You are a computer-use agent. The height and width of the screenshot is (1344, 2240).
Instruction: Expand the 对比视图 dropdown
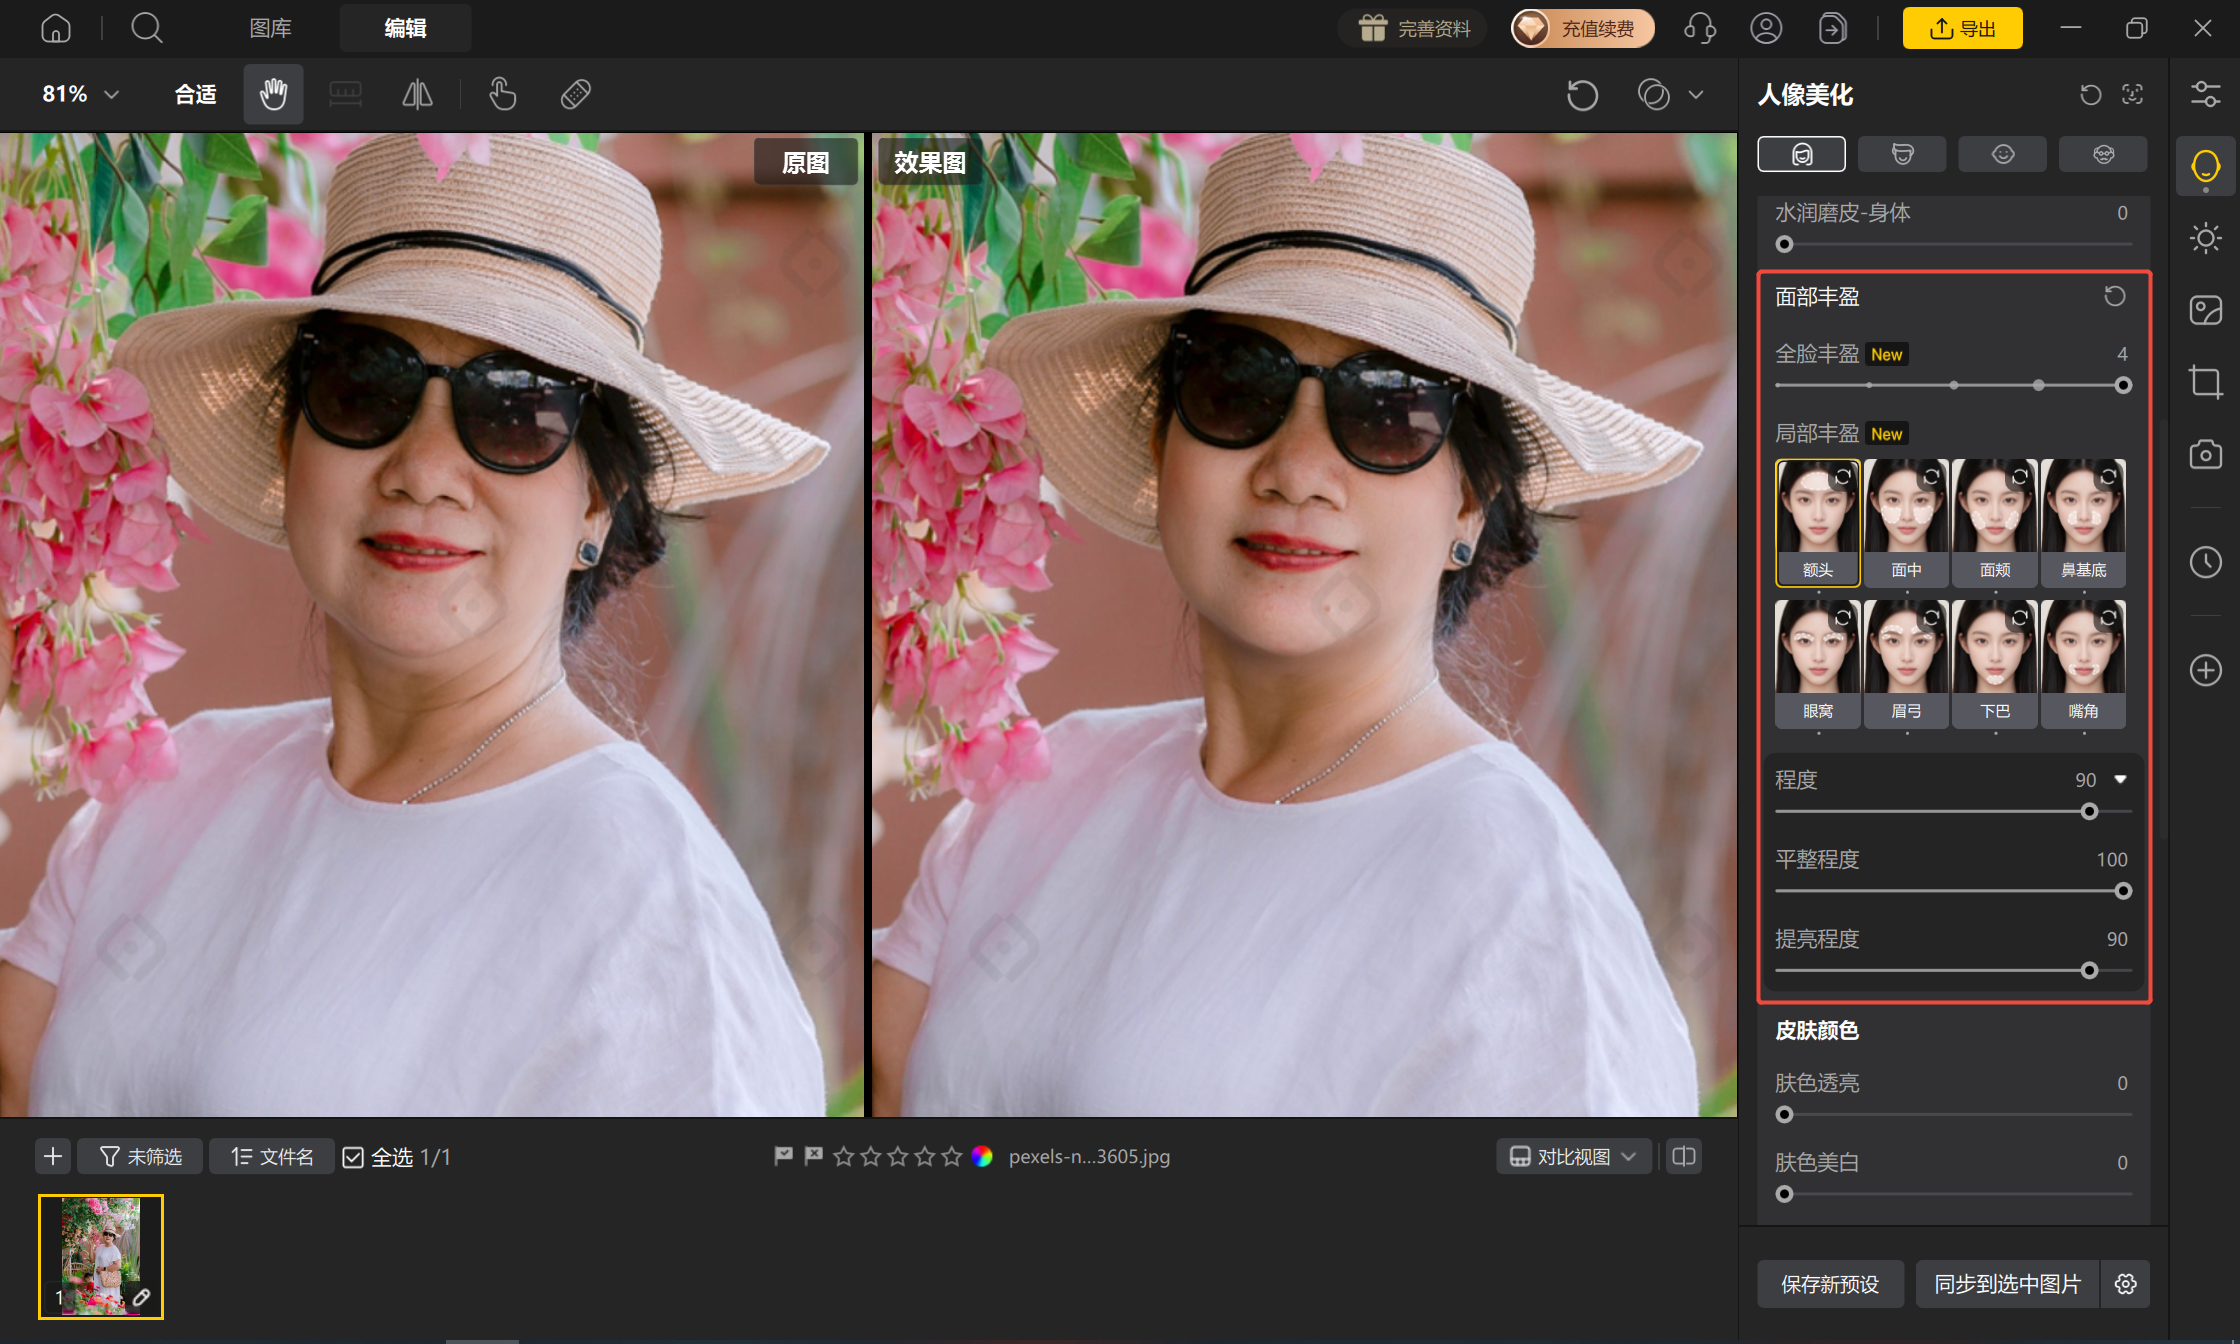tap(1573, 1157)
